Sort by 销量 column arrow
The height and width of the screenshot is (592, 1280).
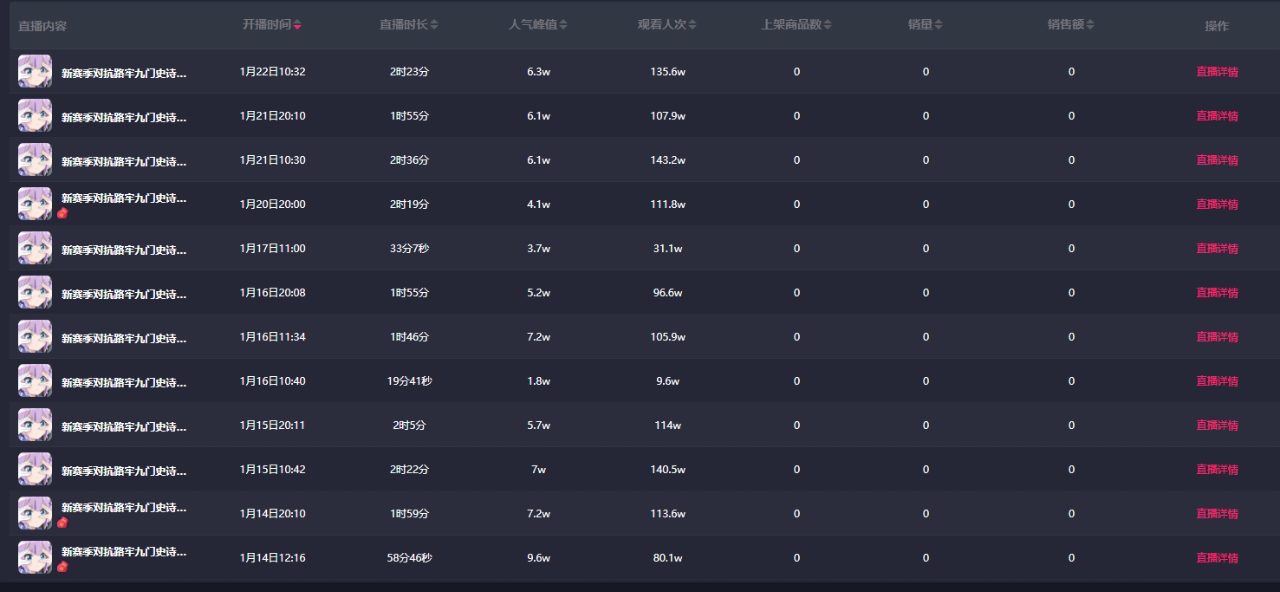(x=939, y=24)
